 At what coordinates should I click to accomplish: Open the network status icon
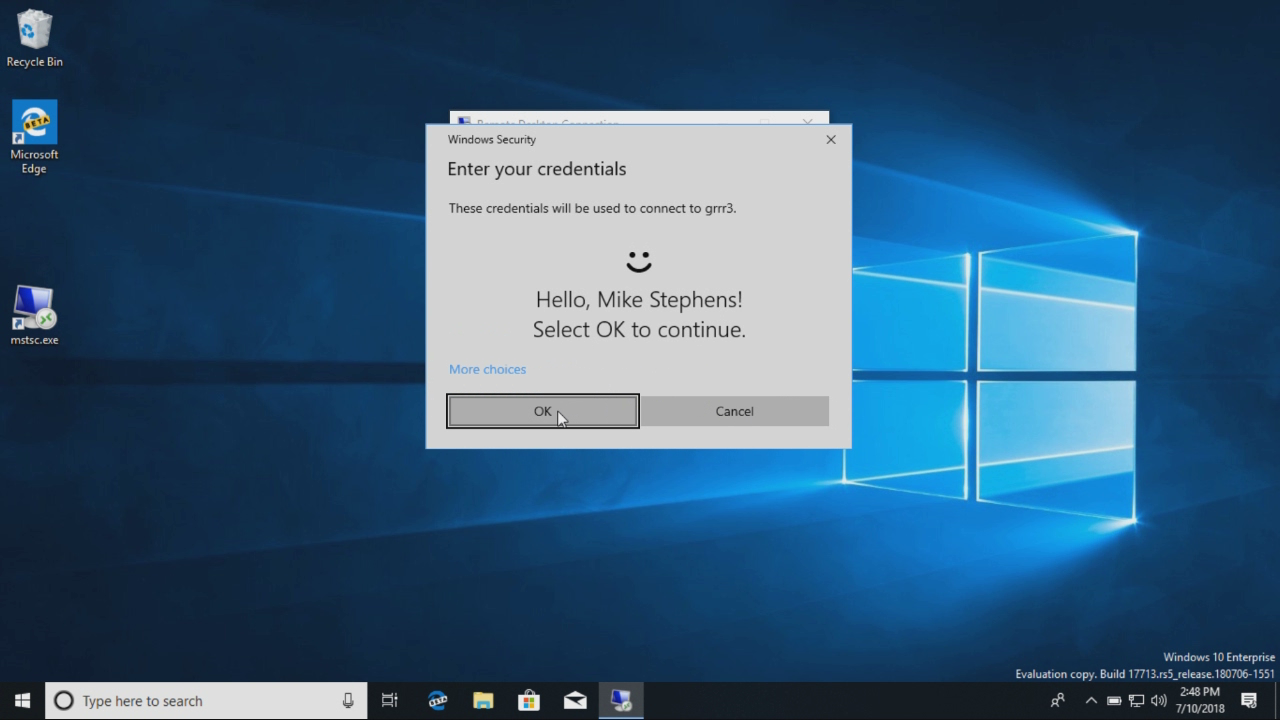coord(1137,701)
